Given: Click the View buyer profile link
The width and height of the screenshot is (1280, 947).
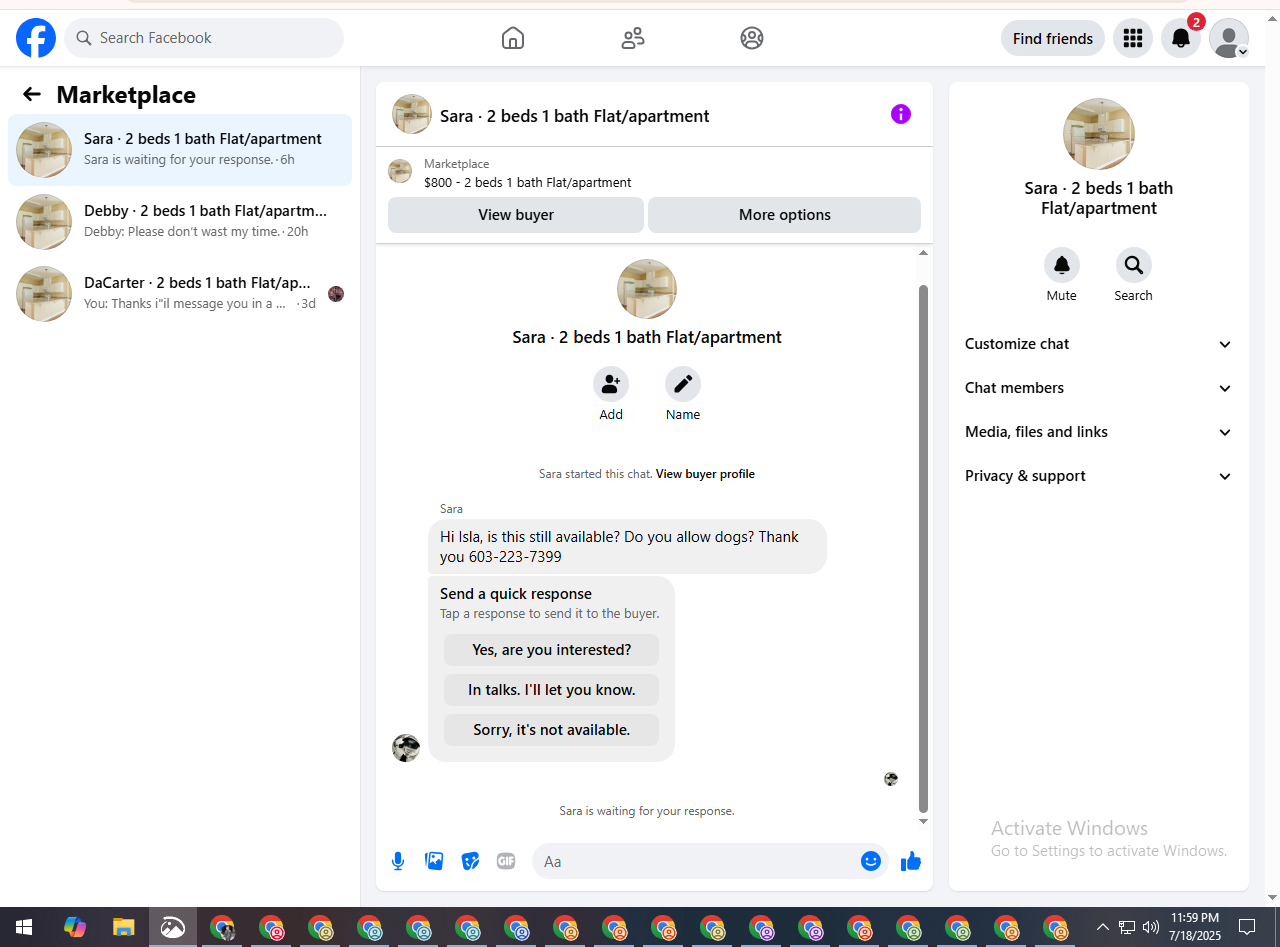Looking at the screenshot, I should (705, 474).
